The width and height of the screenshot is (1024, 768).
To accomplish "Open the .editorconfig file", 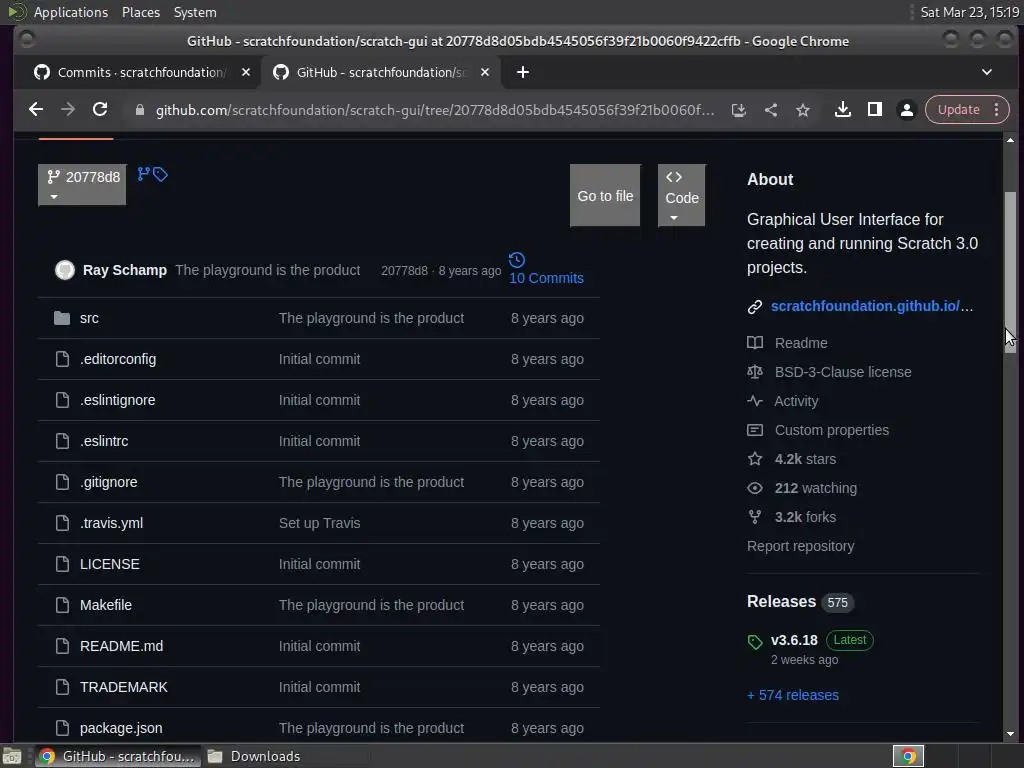I will [118, 359].
